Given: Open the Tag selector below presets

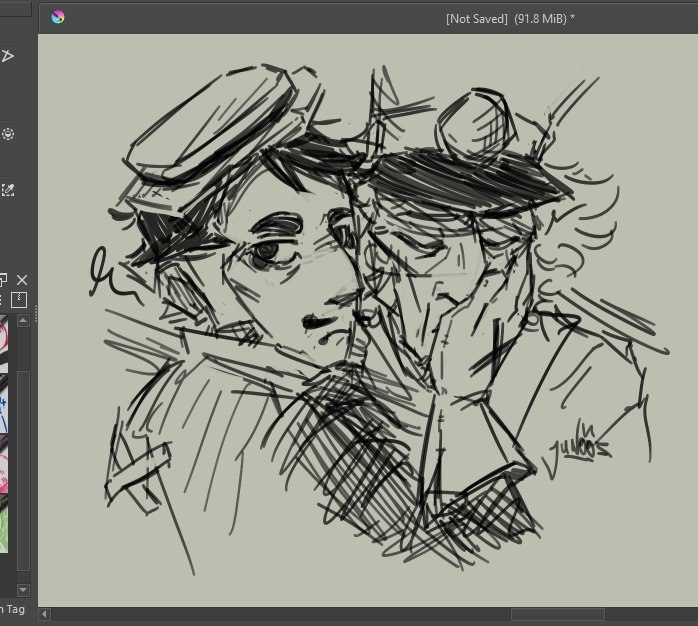Looking at the screenshot, I should pyautogui.click(x=12, y=609).
